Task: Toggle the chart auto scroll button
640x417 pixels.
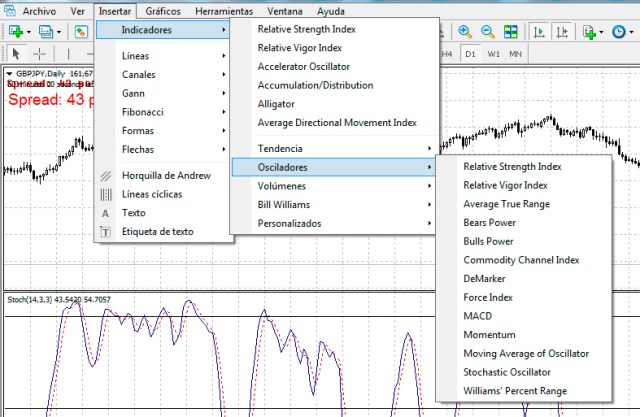Action: click(539, 32)
